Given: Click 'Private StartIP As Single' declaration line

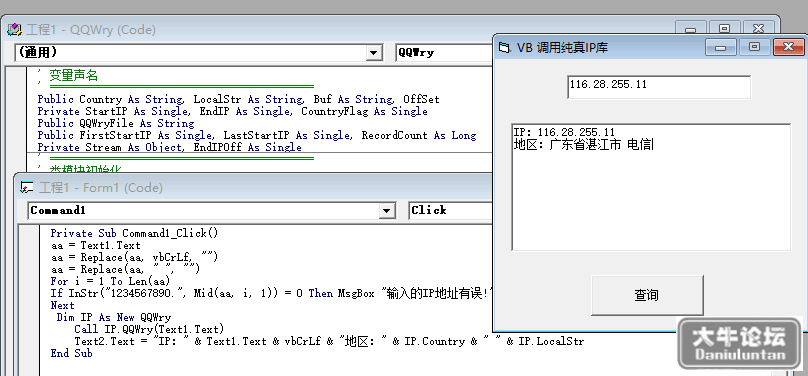Looking at the screenshot, I should (232, 111).
